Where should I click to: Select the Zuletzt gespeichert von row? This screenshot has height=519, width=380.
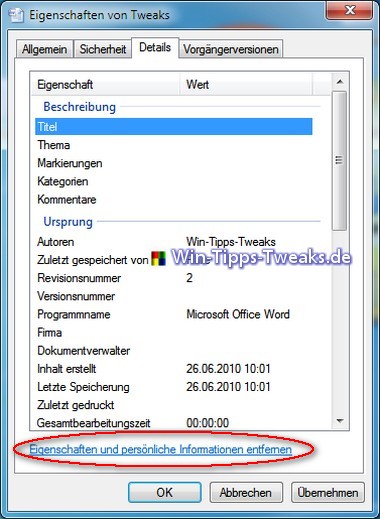click(174, 260)
